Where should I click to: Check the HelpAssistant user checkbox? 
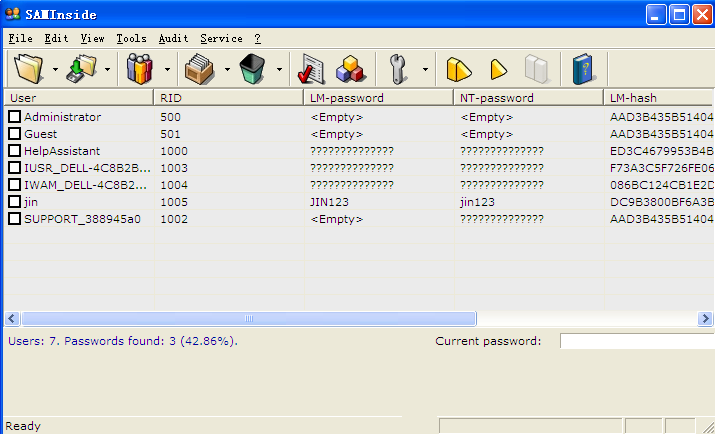point(15,150)
